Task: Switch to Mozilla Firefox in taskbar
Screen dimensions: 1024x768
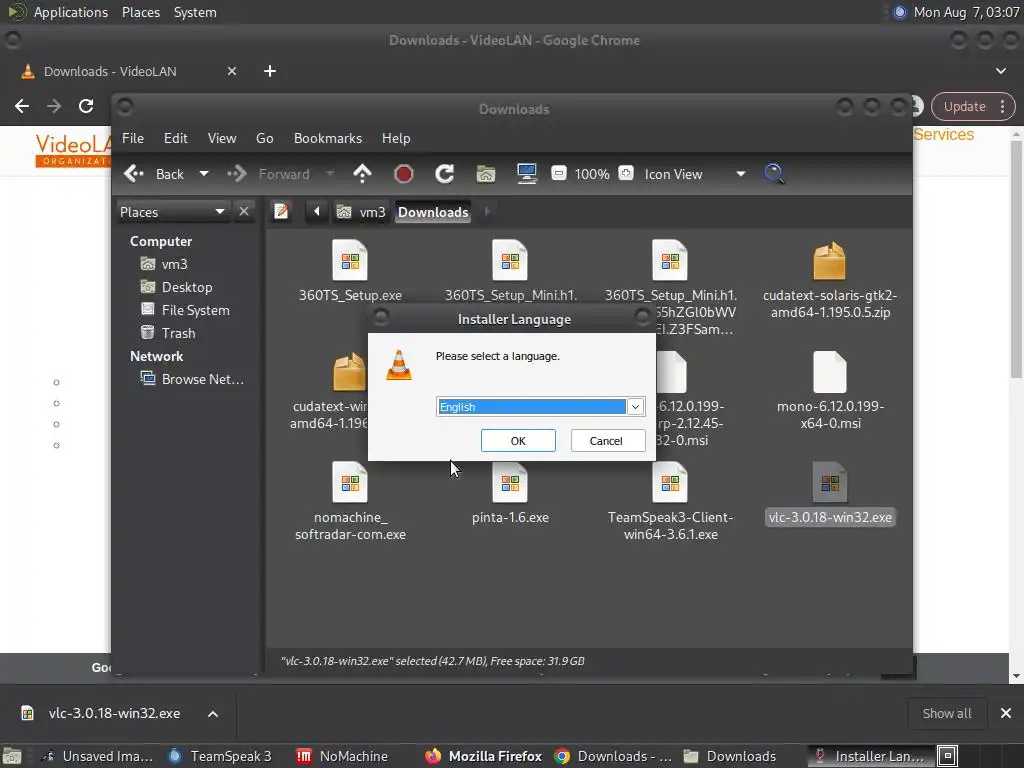Action: coord(483,756)
